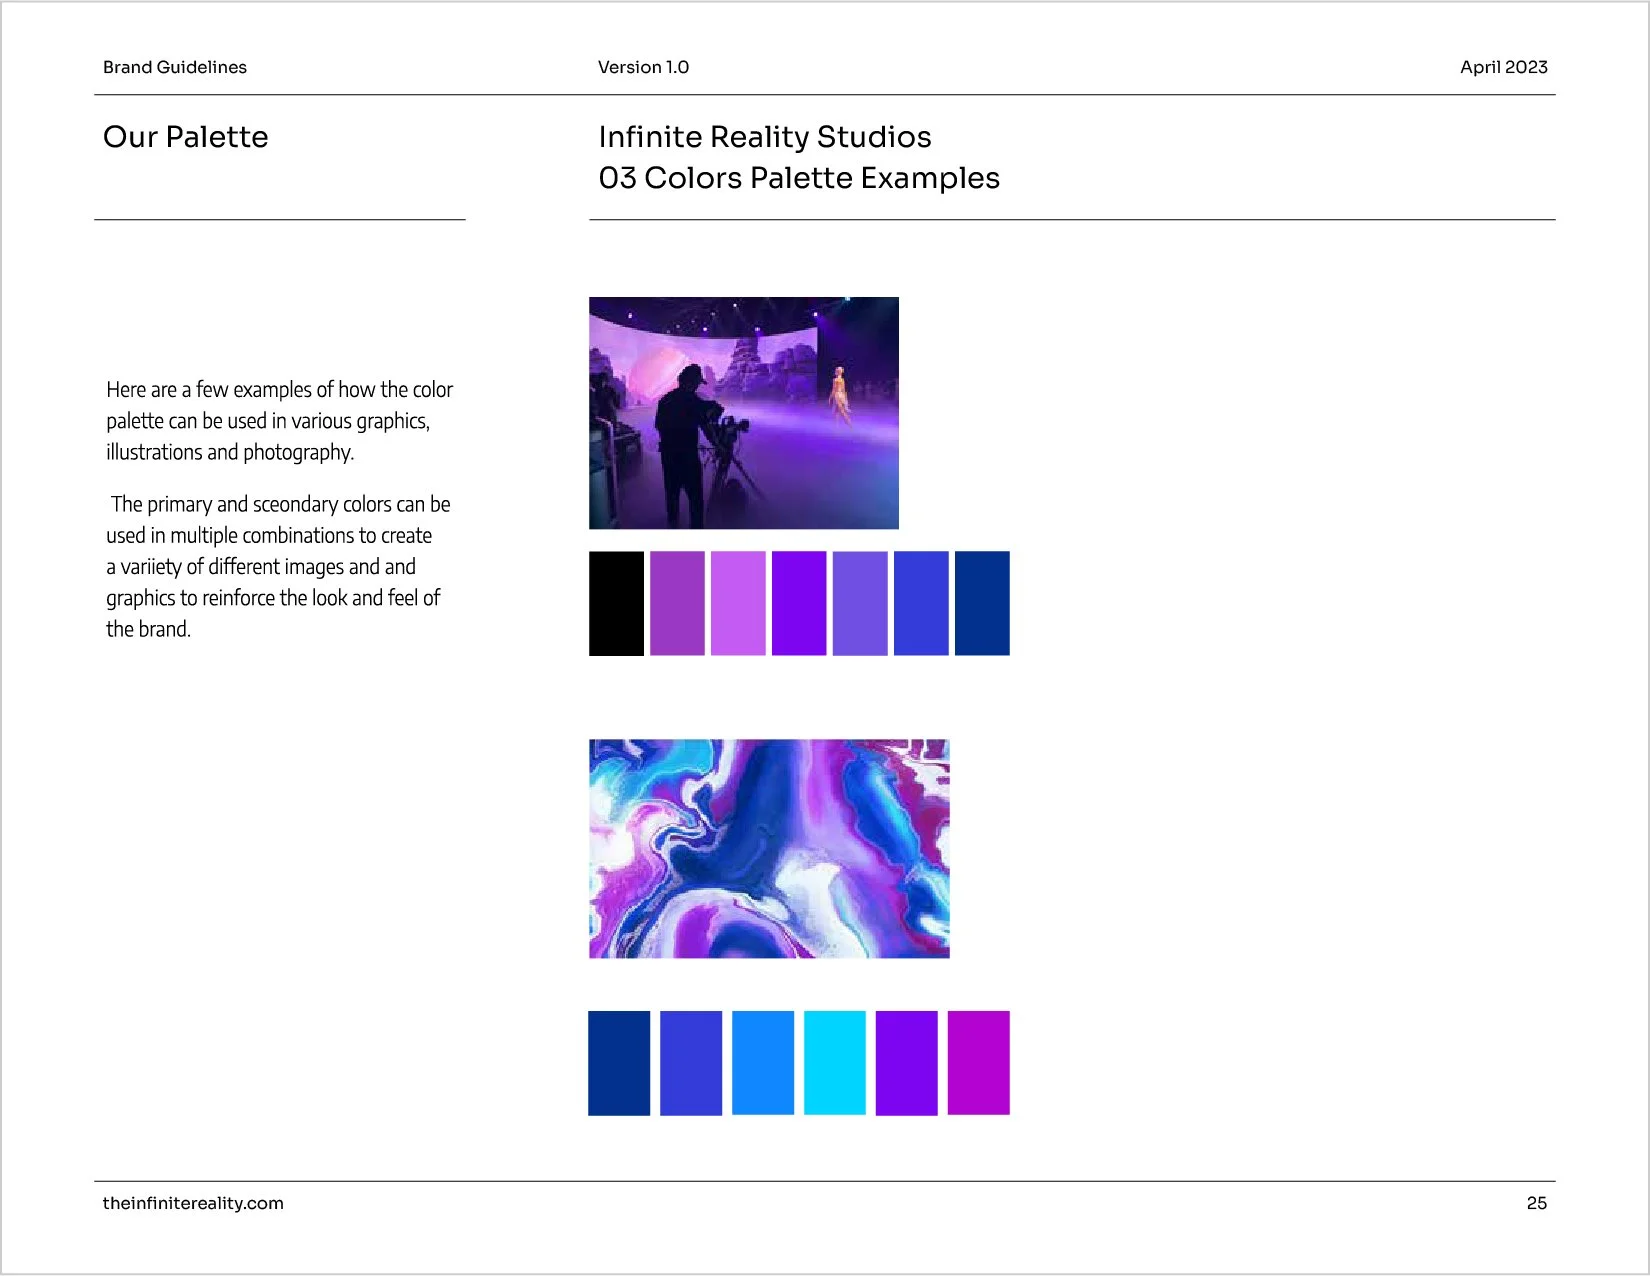Click the indigo blue swatch in bottom row
Screen dimensions: 1650x1276
[x=691, y=1062]
